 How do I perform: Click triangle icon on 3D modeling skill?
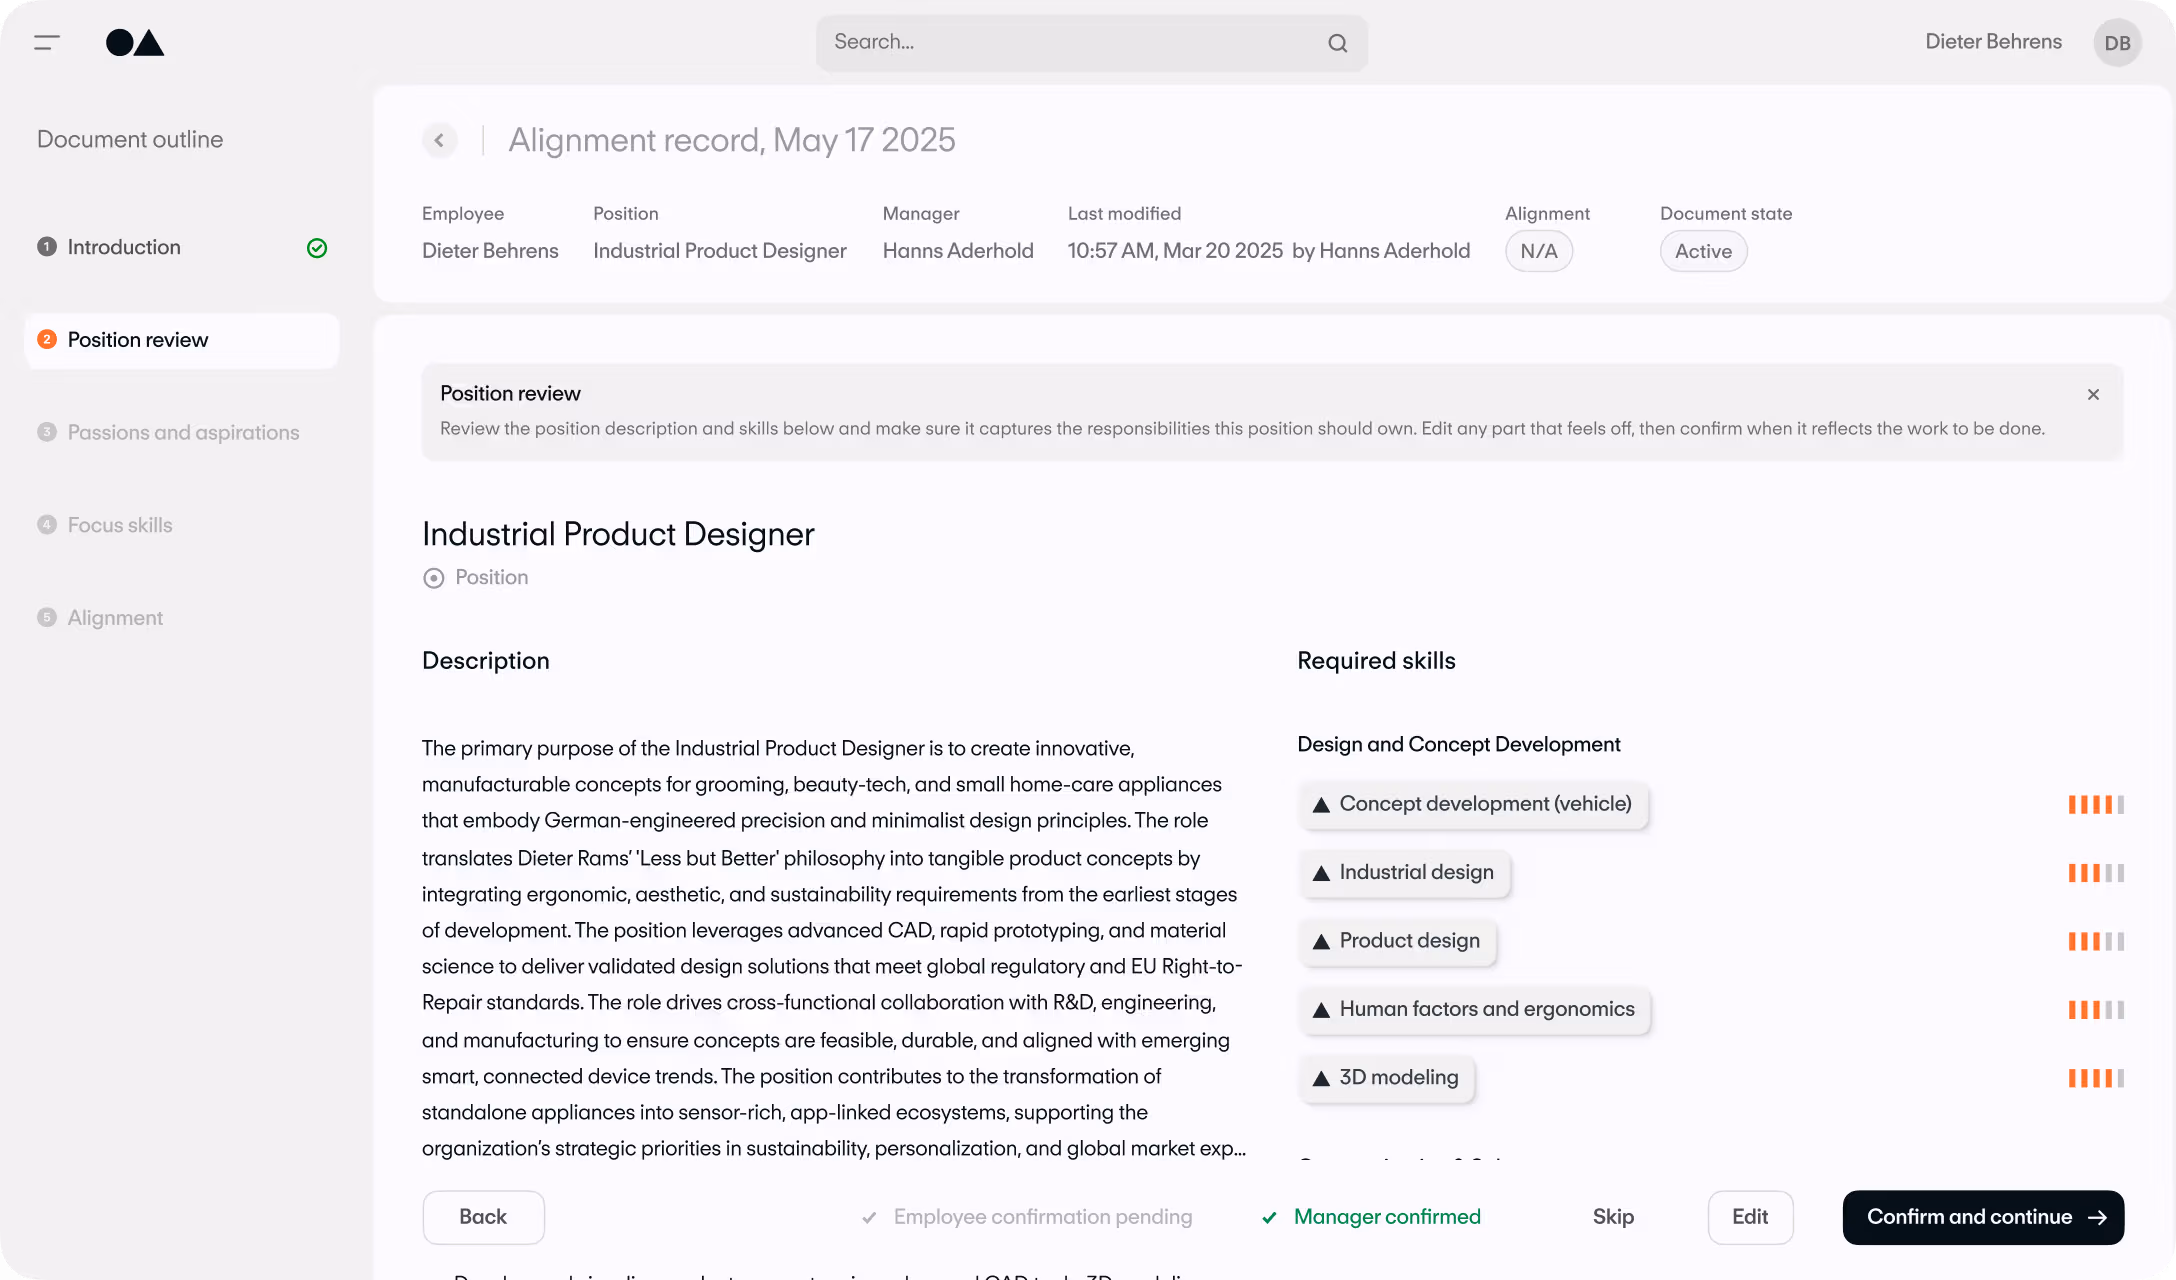(x=1321, y=1078)
